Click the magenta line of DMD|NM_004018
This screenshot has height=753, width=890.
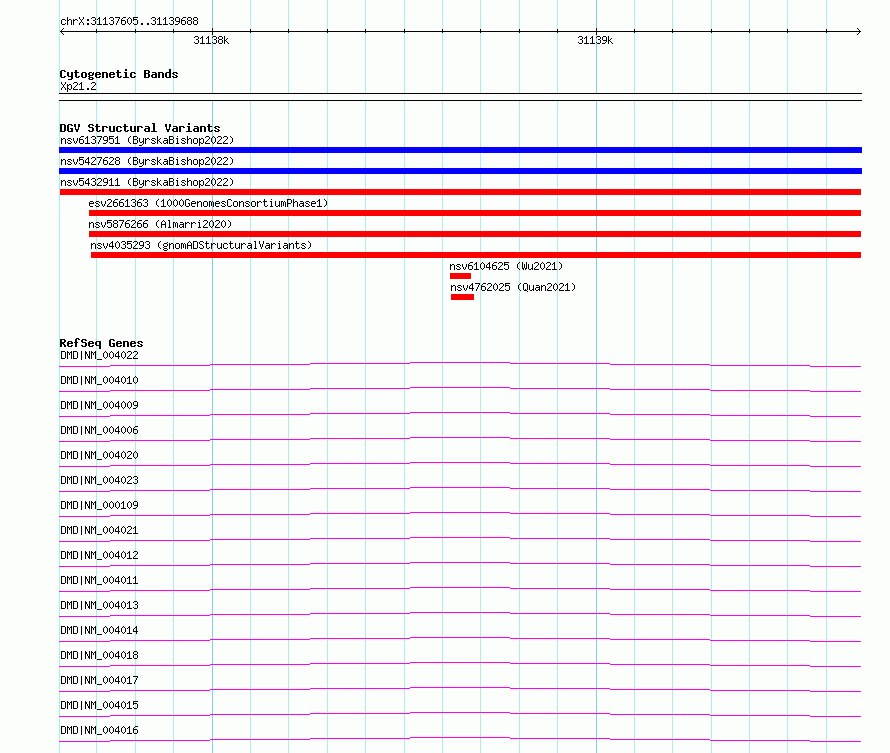coord(460,664)
